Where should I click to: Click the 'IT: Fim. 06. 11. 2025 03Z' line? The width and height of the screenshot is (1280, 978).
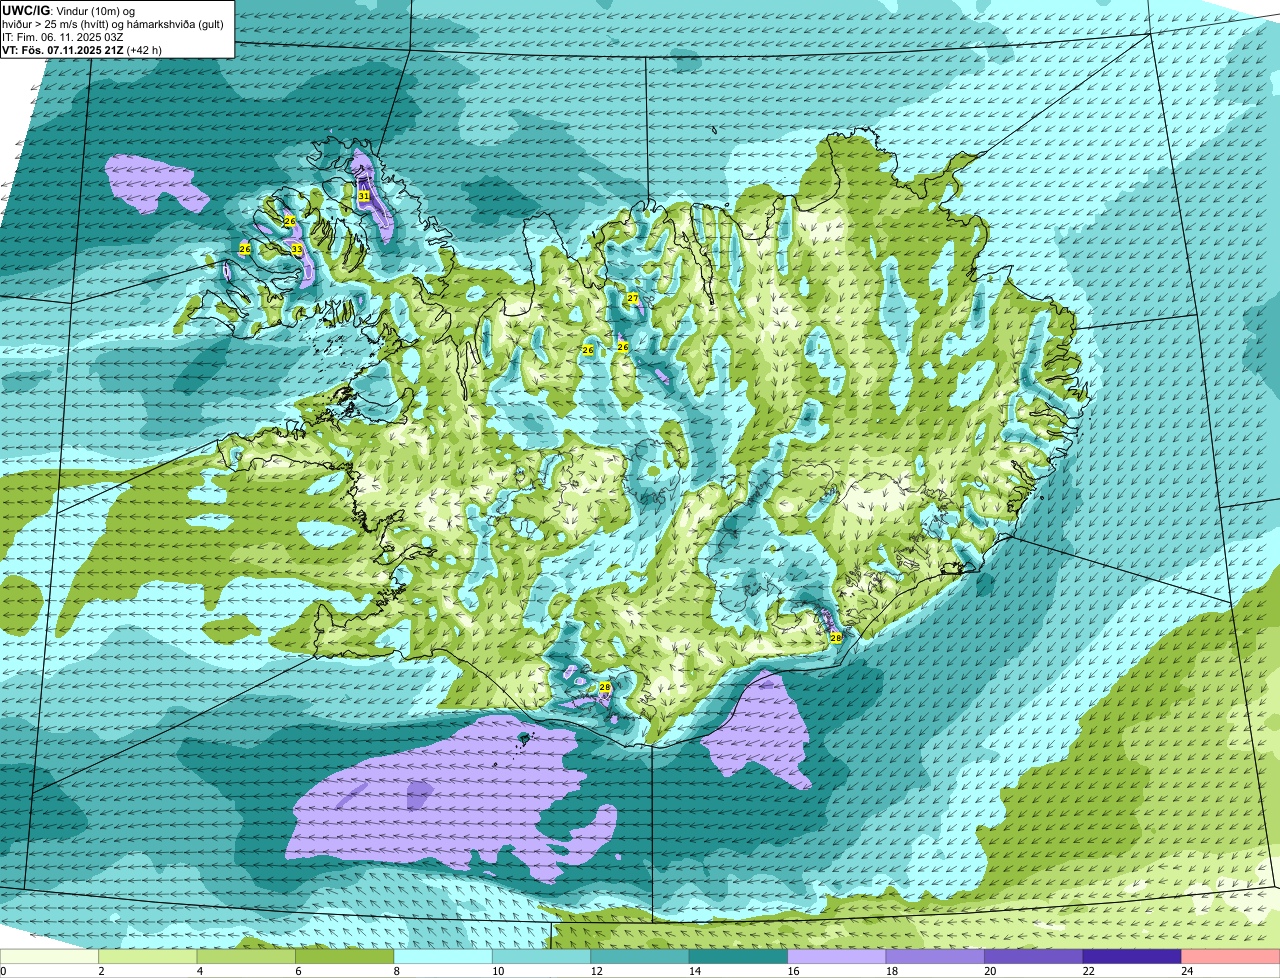coord(63,37)
